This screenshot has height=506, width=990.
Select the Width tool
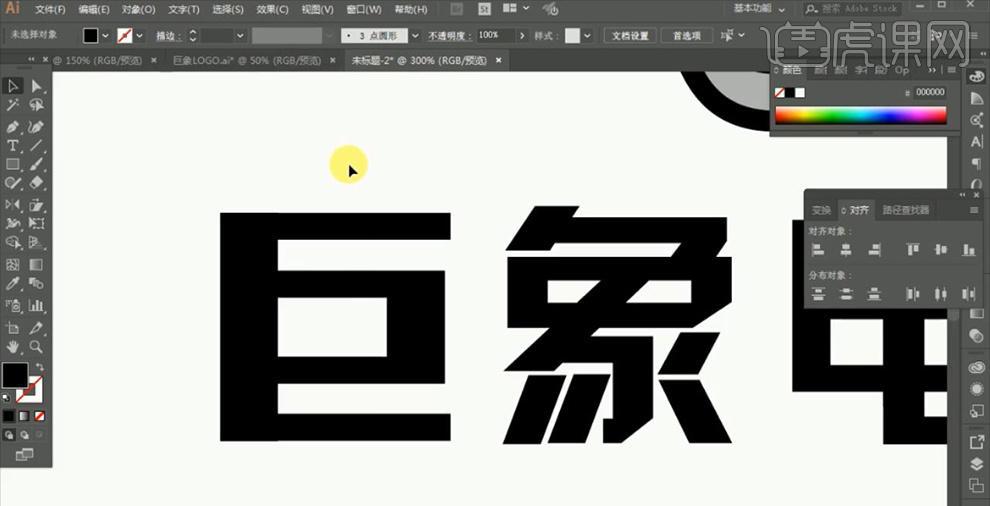12,223
